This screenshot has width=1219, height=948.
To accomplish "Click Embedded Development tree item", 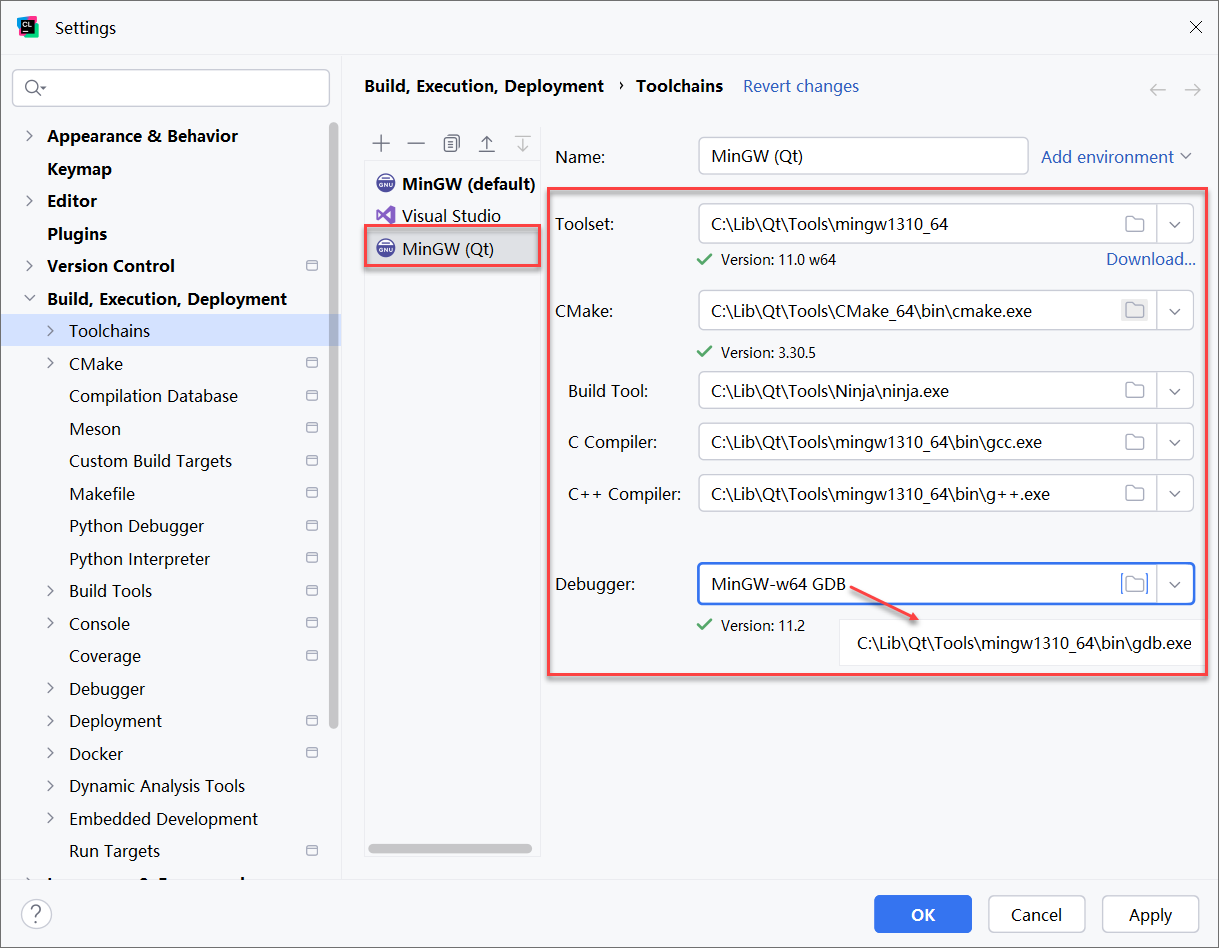I will tap(163, 819).
